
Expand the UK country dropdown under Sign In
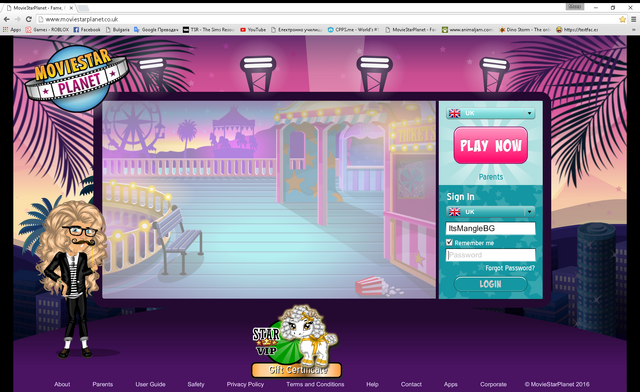pos(490,212)
